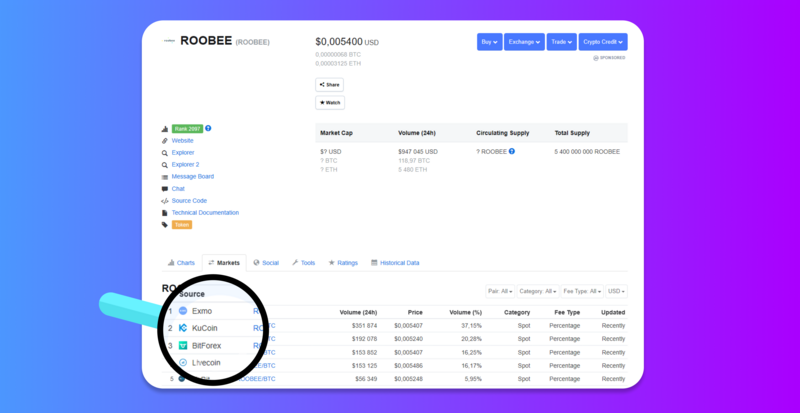Click the Share button
800x413 pixels.
click(x=330, y=85)
